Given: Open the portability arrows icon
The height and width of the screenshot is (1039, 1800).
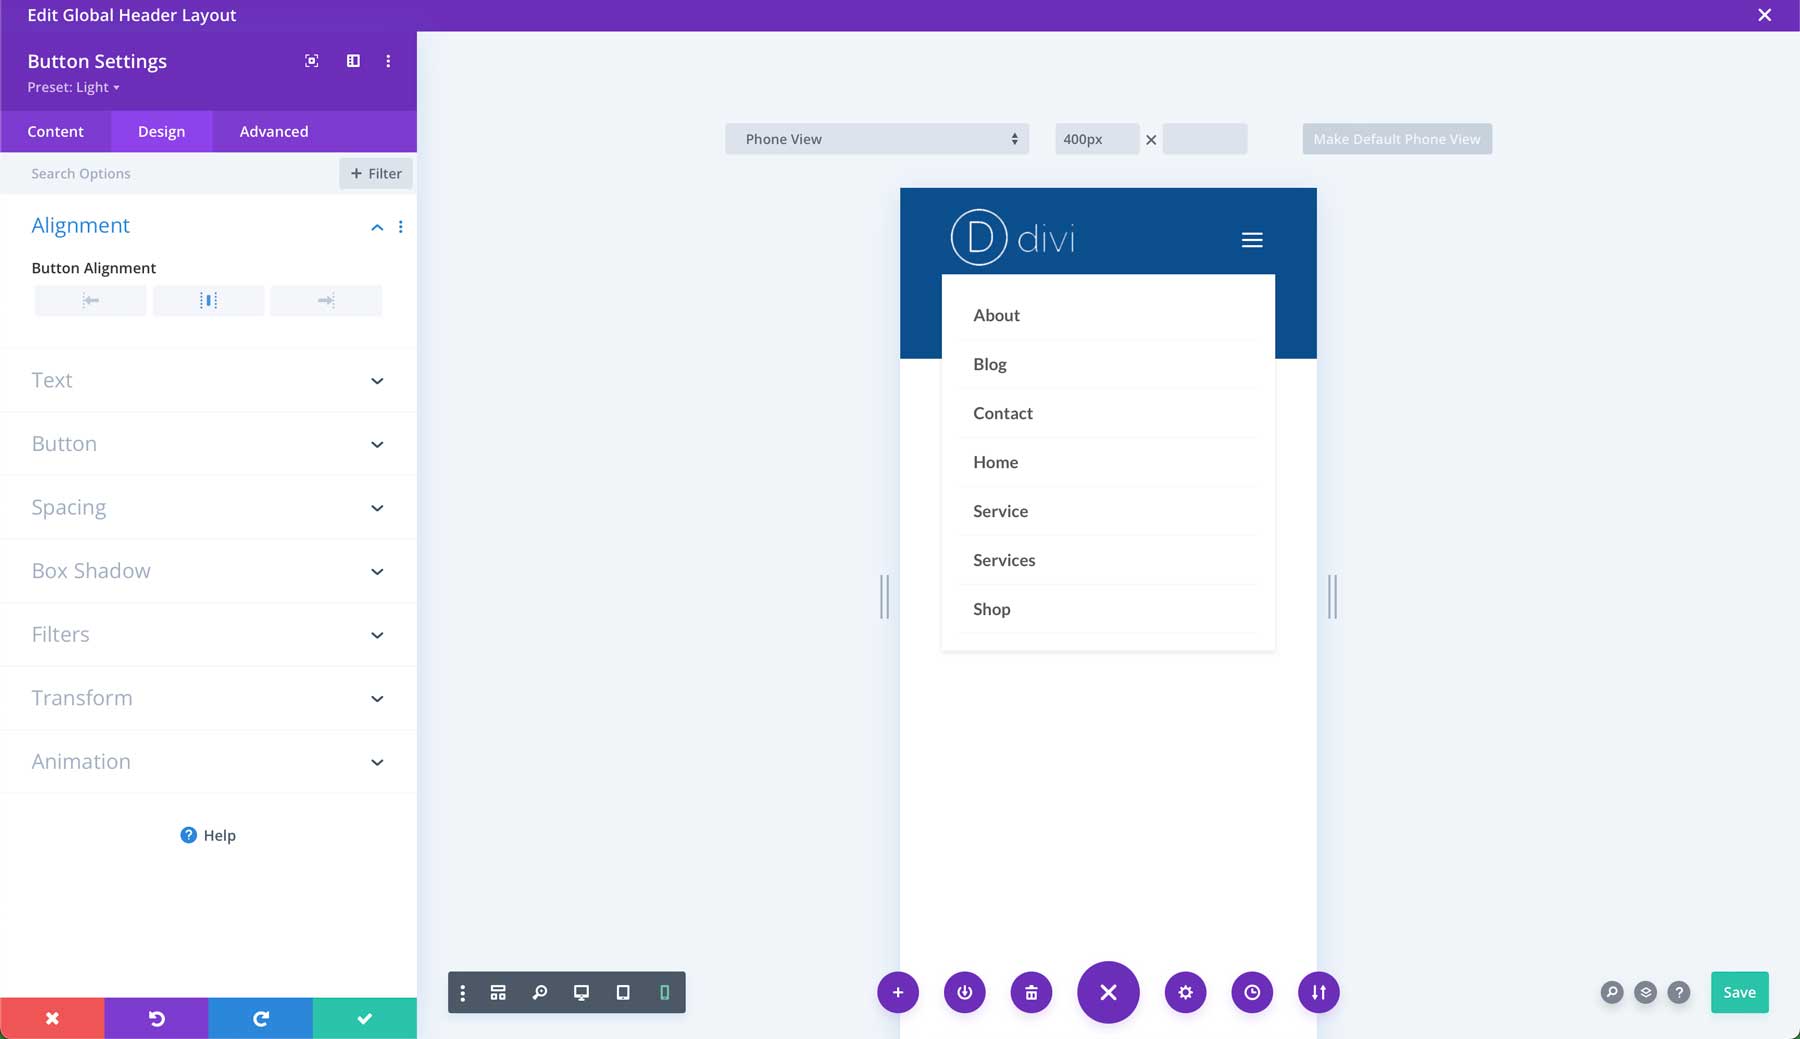Looking at the screenshot, I should [1318, 992].
